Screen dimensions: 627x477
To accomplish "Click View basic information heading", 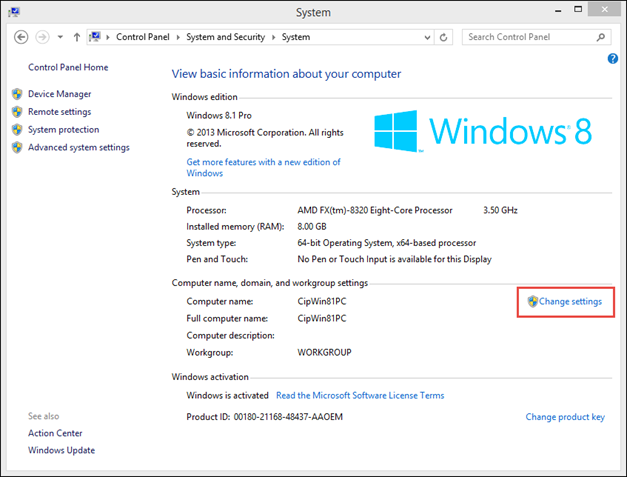I will coord(286,74).
